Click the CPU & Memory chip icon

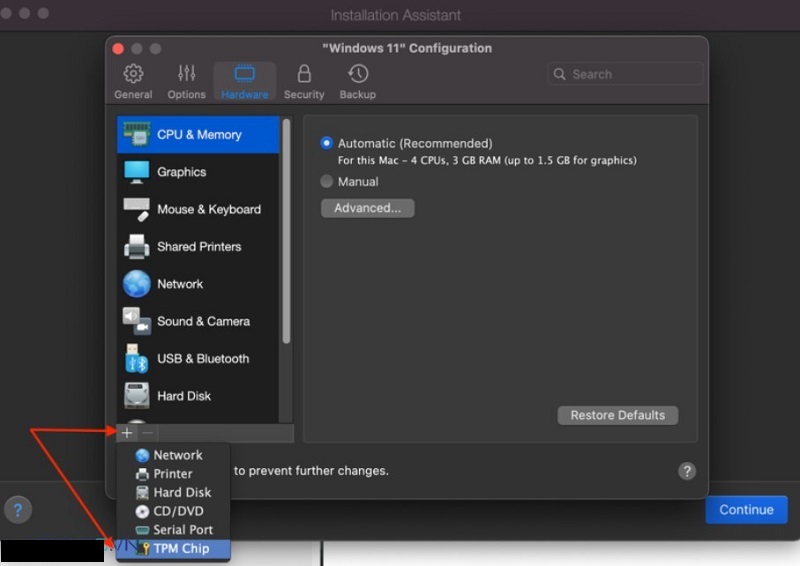click(137, 134)
